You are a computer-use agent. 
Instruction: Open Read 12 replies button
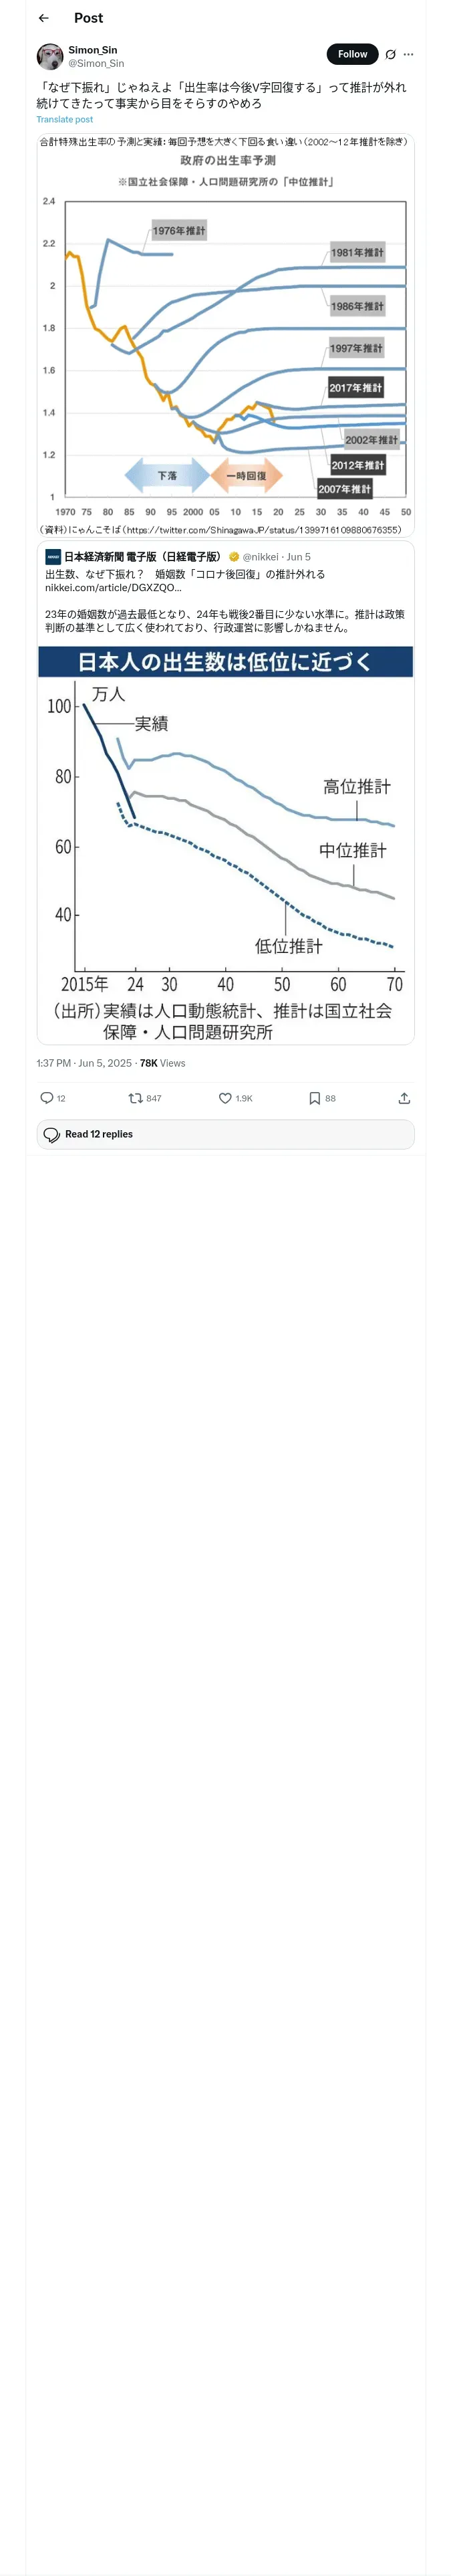tap(225, 1134)
